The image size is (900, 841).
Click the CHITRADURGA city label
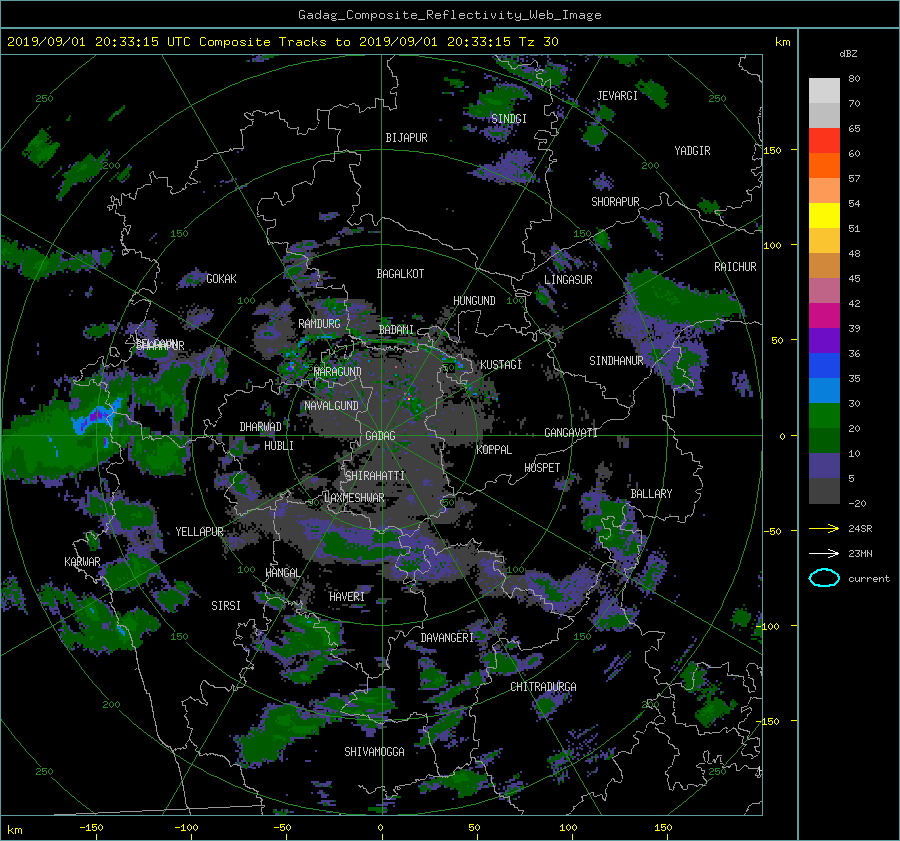543,687
